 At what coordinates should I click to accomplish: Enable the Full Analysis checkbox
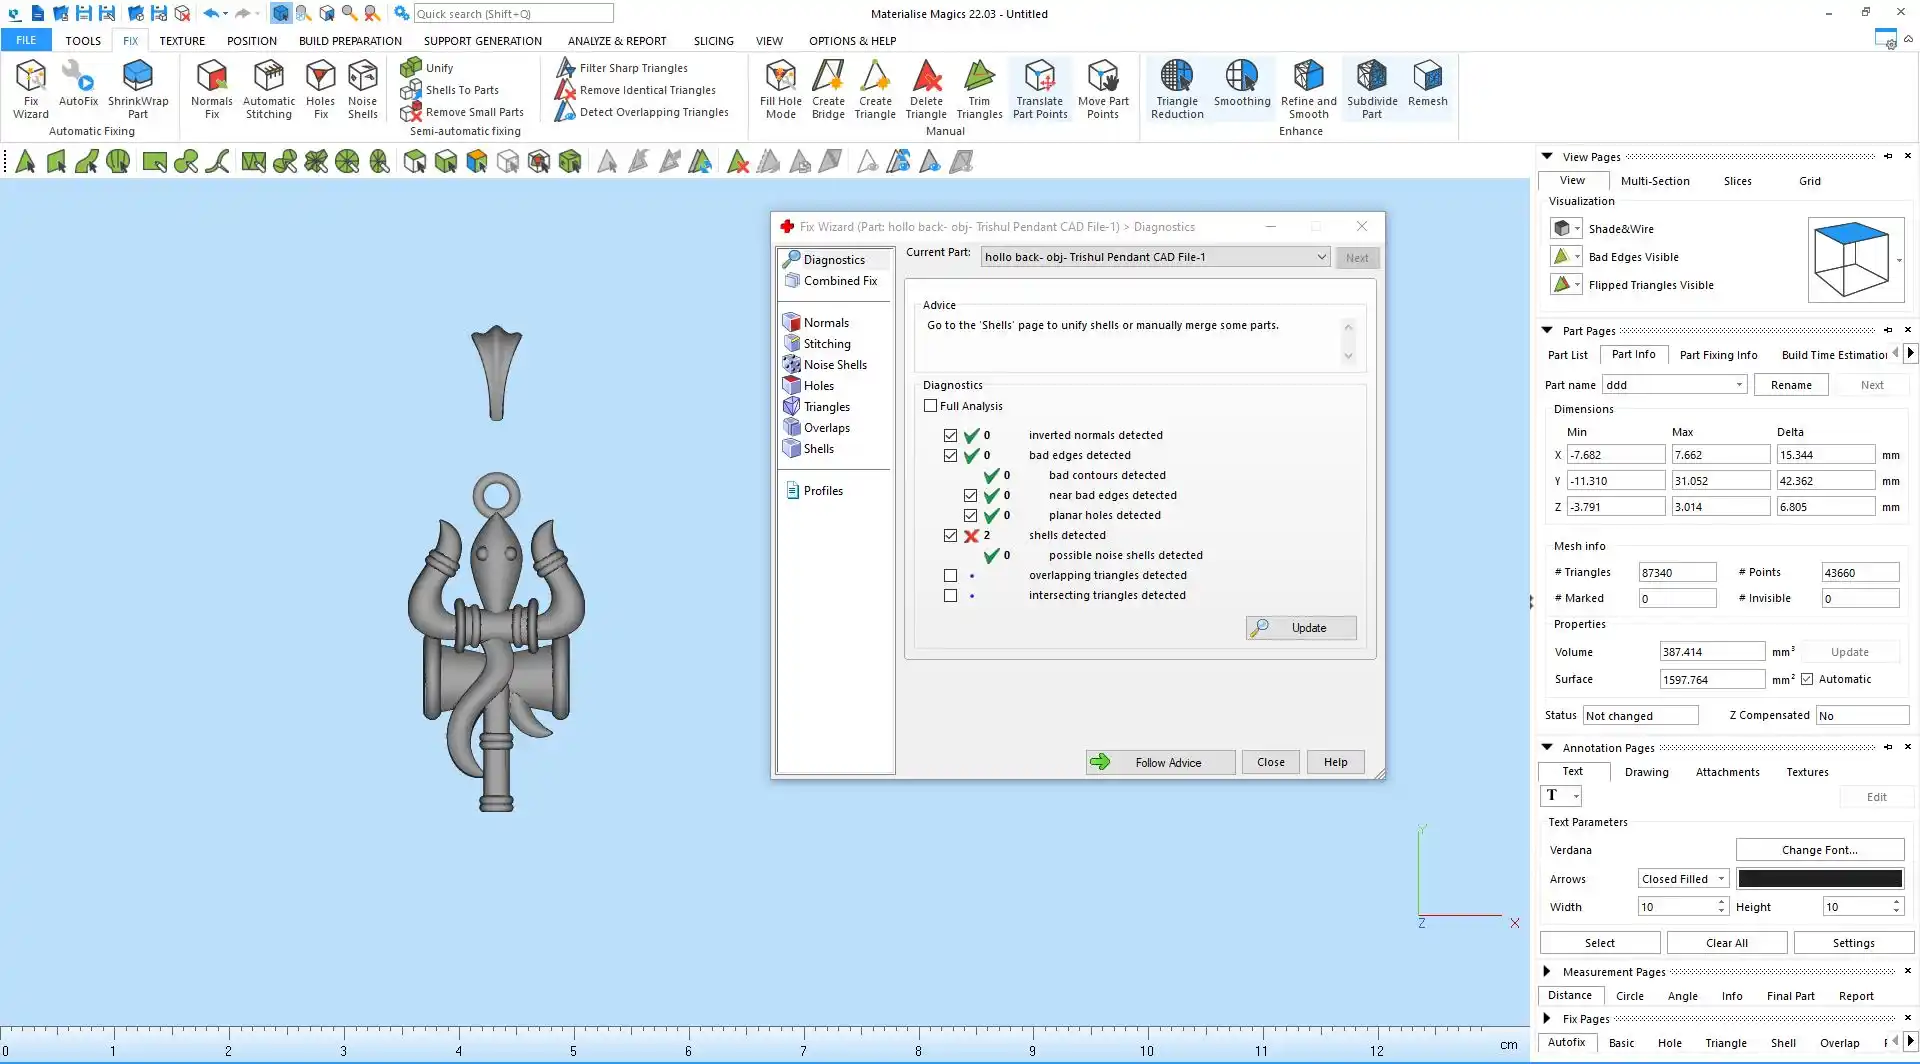[x=931, y=406]
